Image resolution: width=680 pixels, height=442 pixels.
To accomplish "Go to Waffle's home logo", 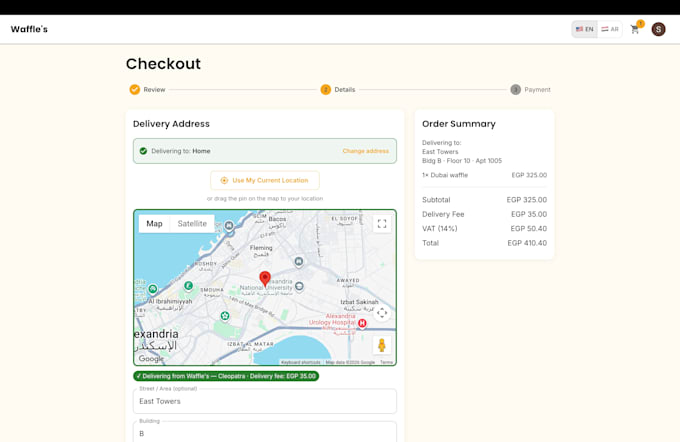I will (29, 29).
